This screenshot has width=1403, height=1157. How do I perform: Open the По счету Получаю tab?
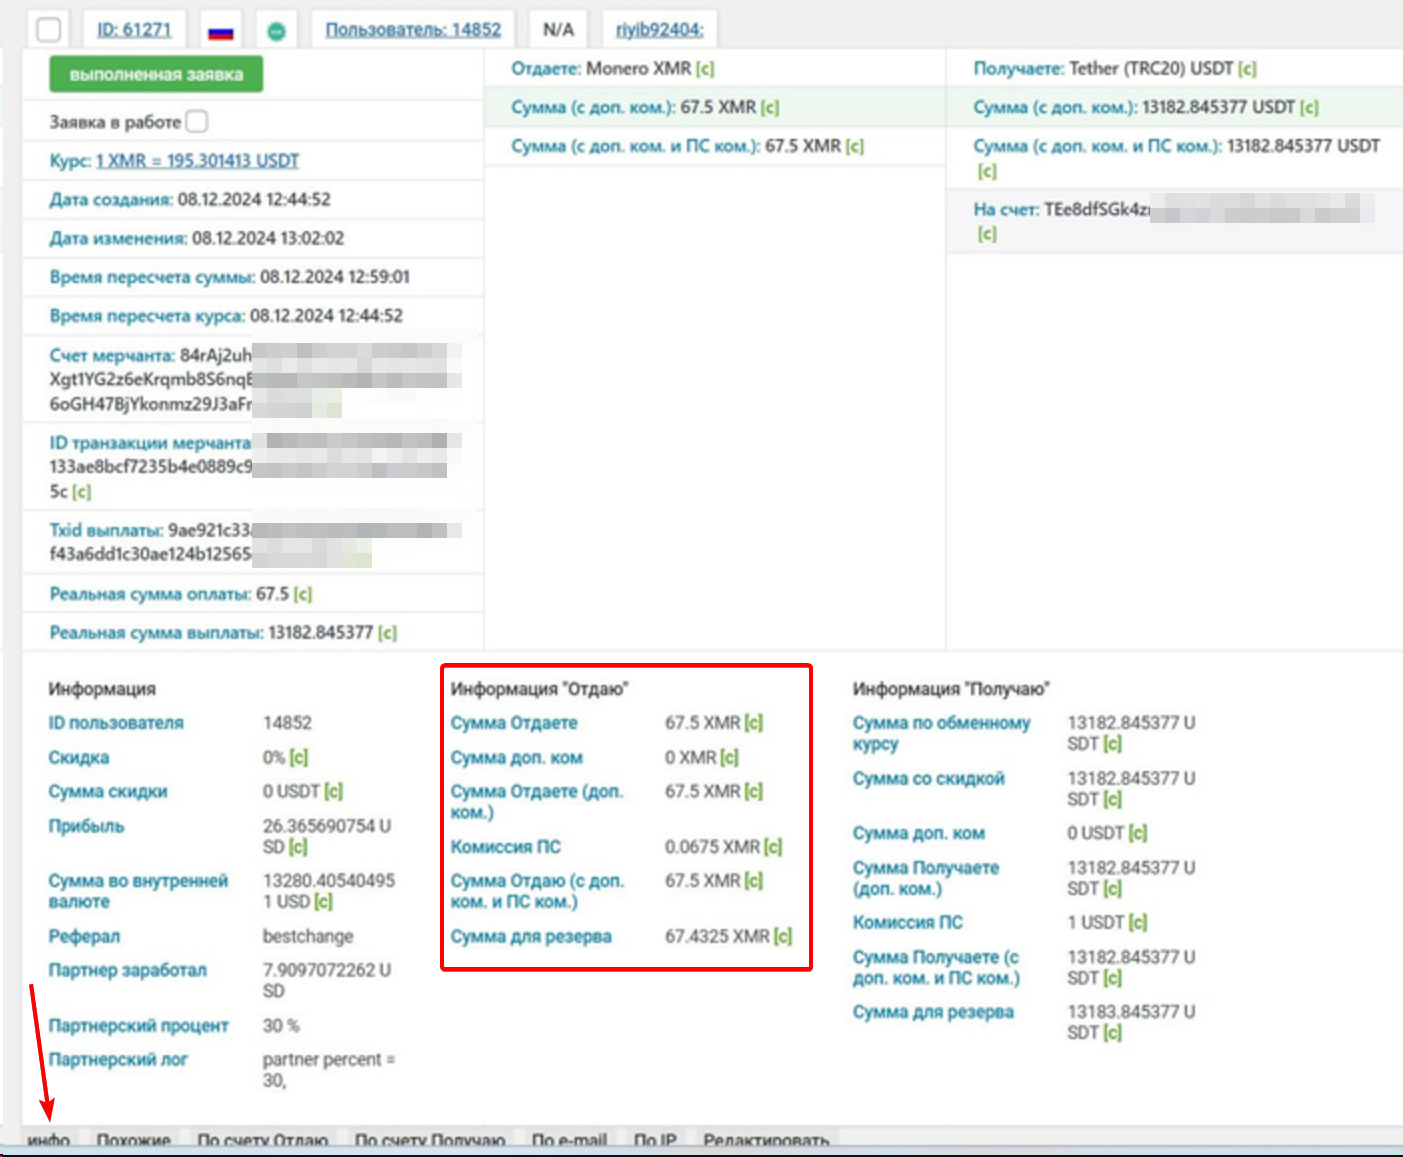point(429,1140)
